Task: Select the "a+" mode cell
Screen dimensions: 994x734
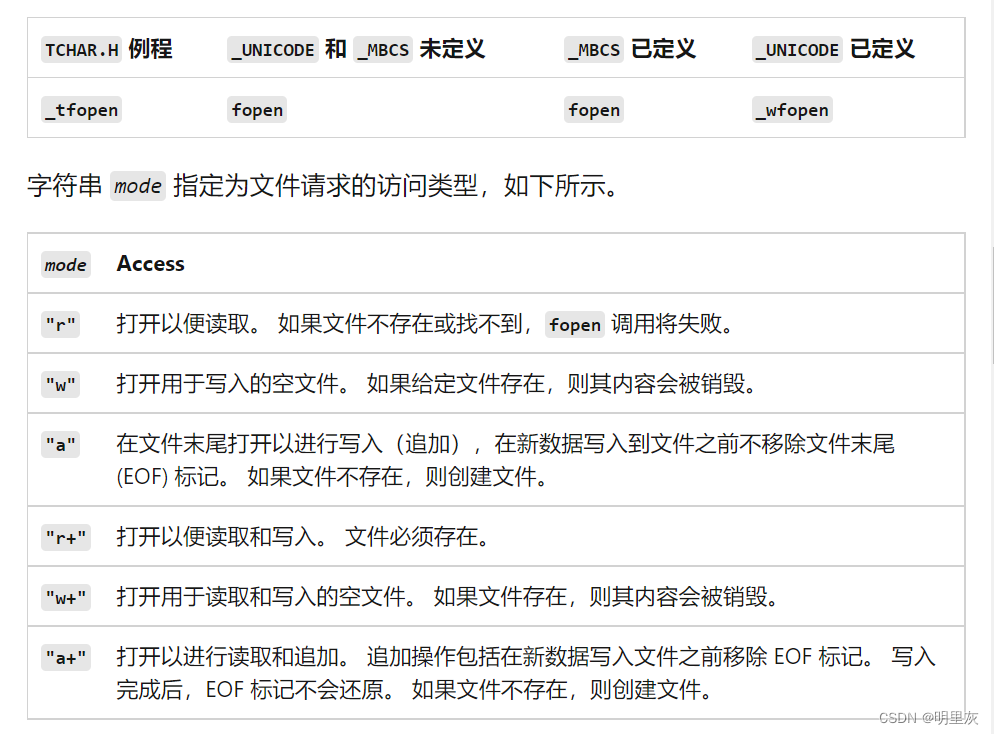Action: (66, 657)
